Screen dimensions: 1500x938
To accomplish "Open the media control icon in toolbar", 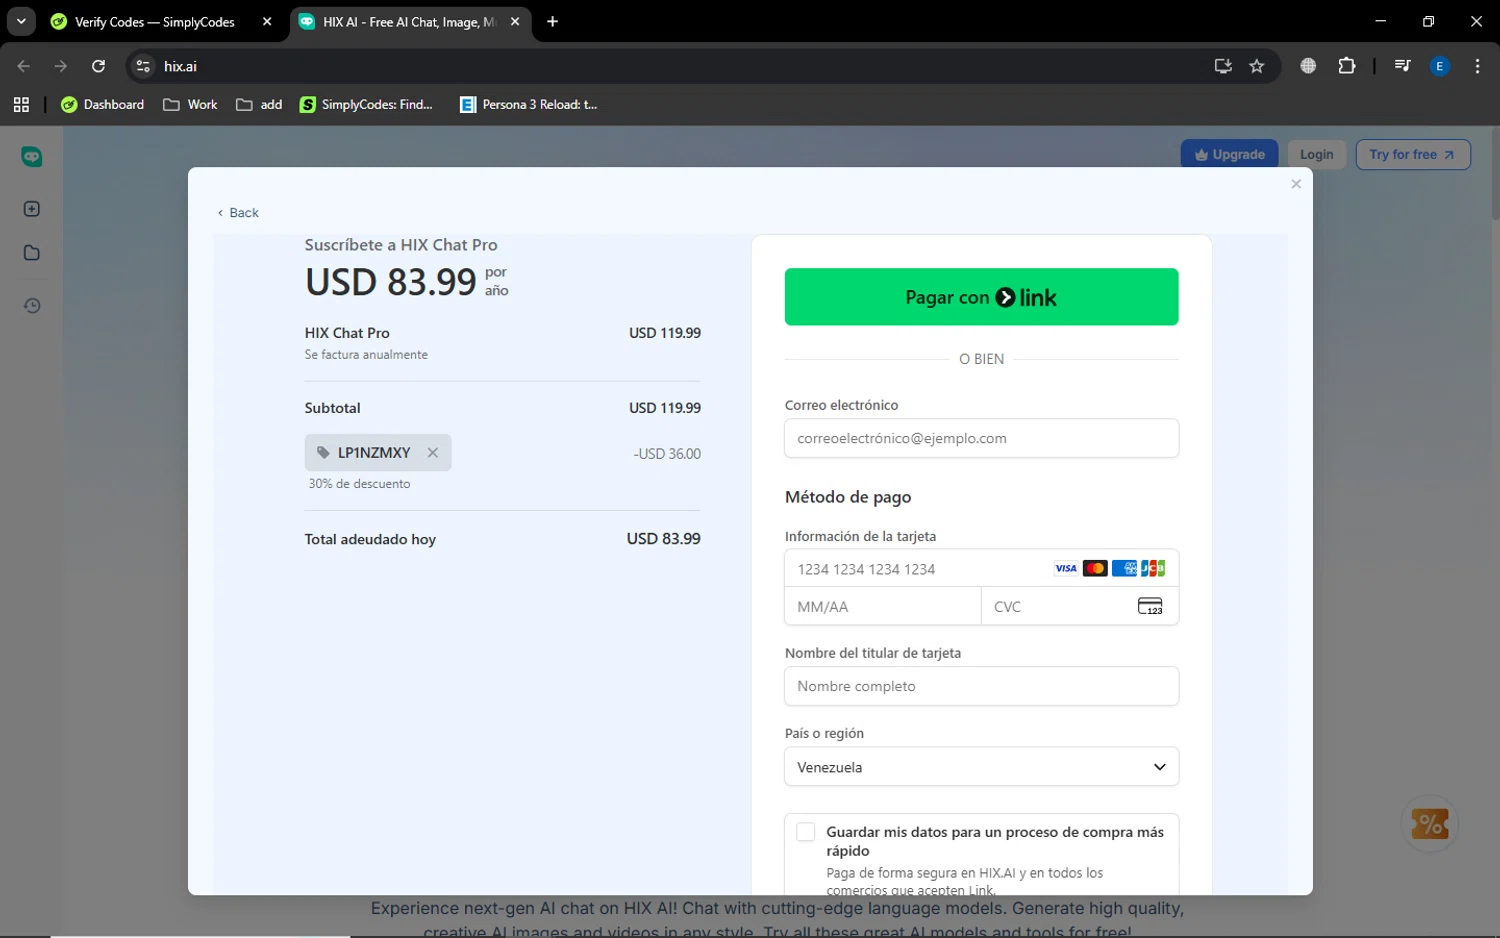I will (x=1402, y=66).
